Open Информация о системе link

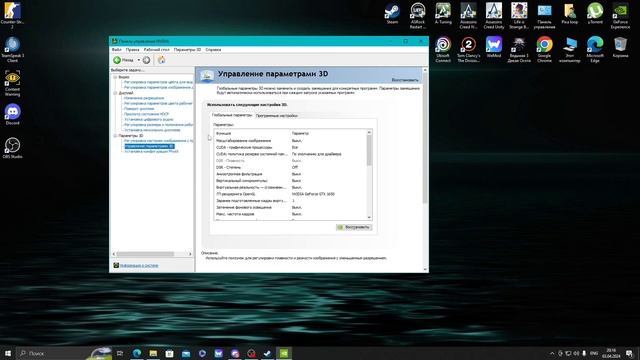(139, 266)
